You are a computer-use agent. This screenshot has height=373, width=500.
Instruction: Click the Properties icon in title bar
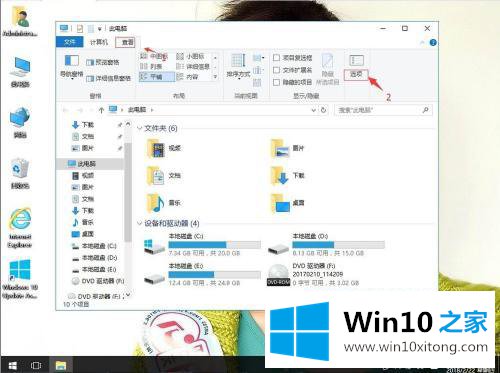(80, 29)
